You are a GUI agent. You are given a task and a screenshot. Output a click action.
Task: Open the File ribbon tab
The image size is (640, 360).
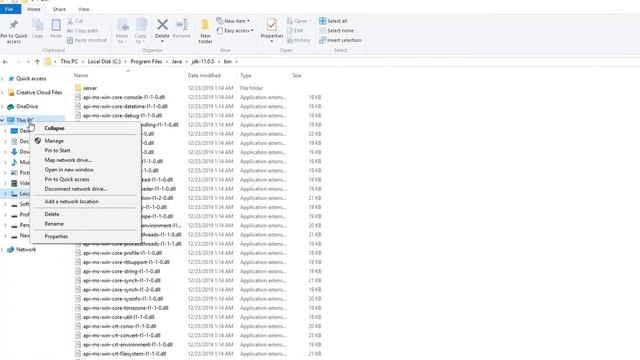coord(10,9)
